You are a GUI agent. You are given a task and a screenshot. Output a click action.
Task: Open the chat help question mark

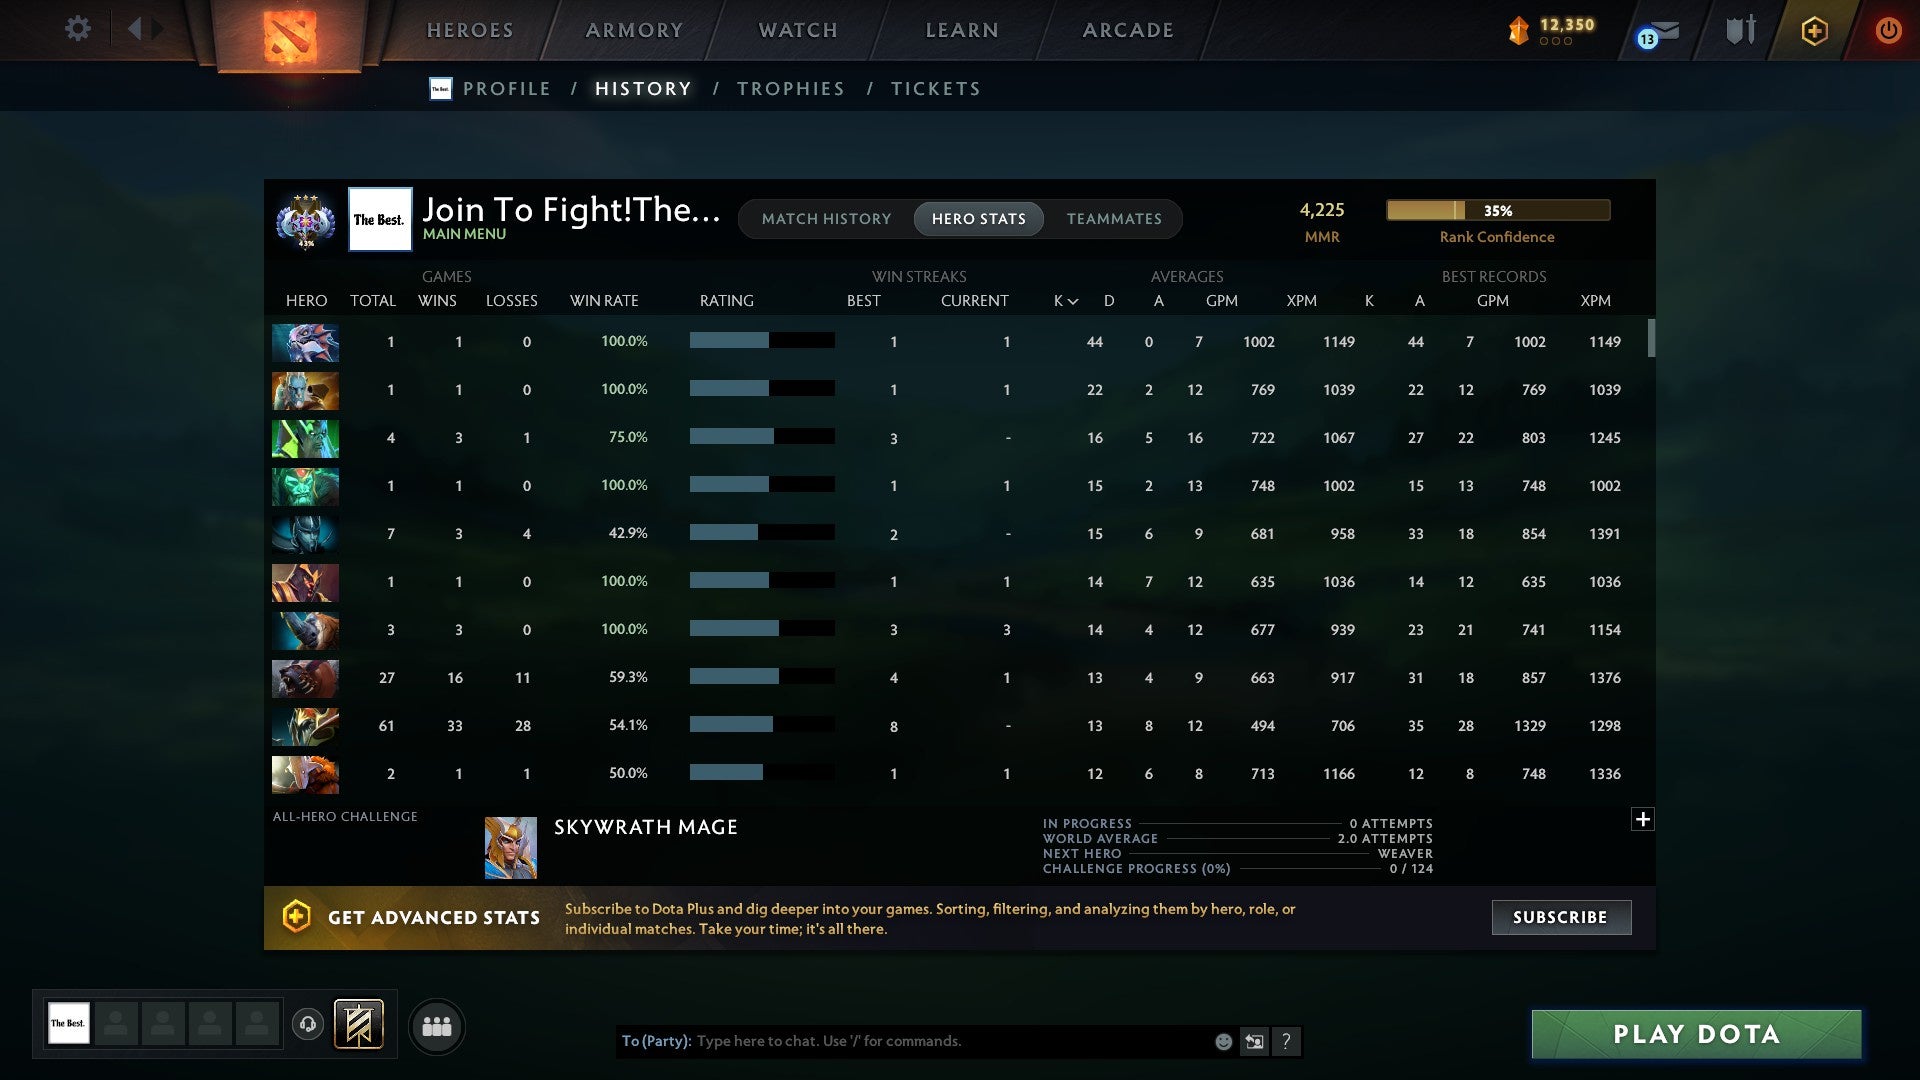click(1286, 1042)
